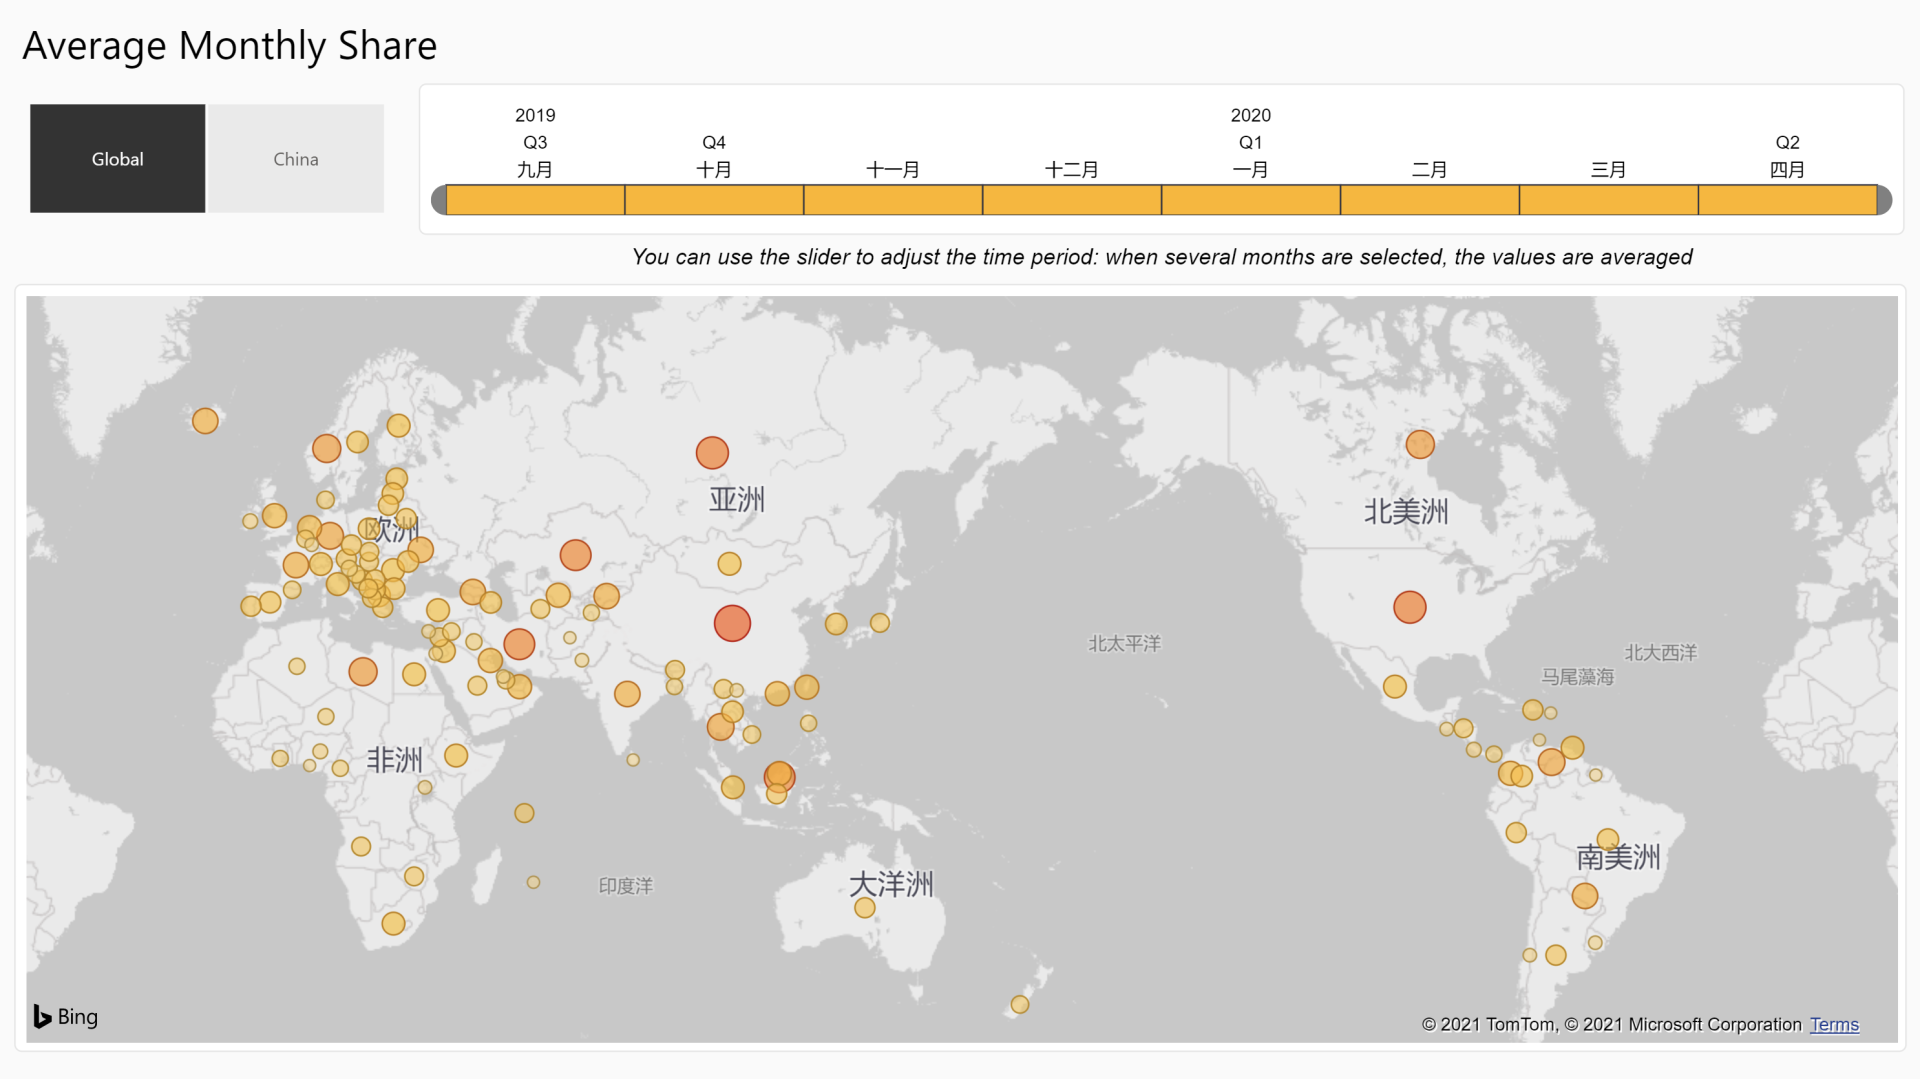Click the 四月 Q2 segment on the timeline

coord(1787,200)
